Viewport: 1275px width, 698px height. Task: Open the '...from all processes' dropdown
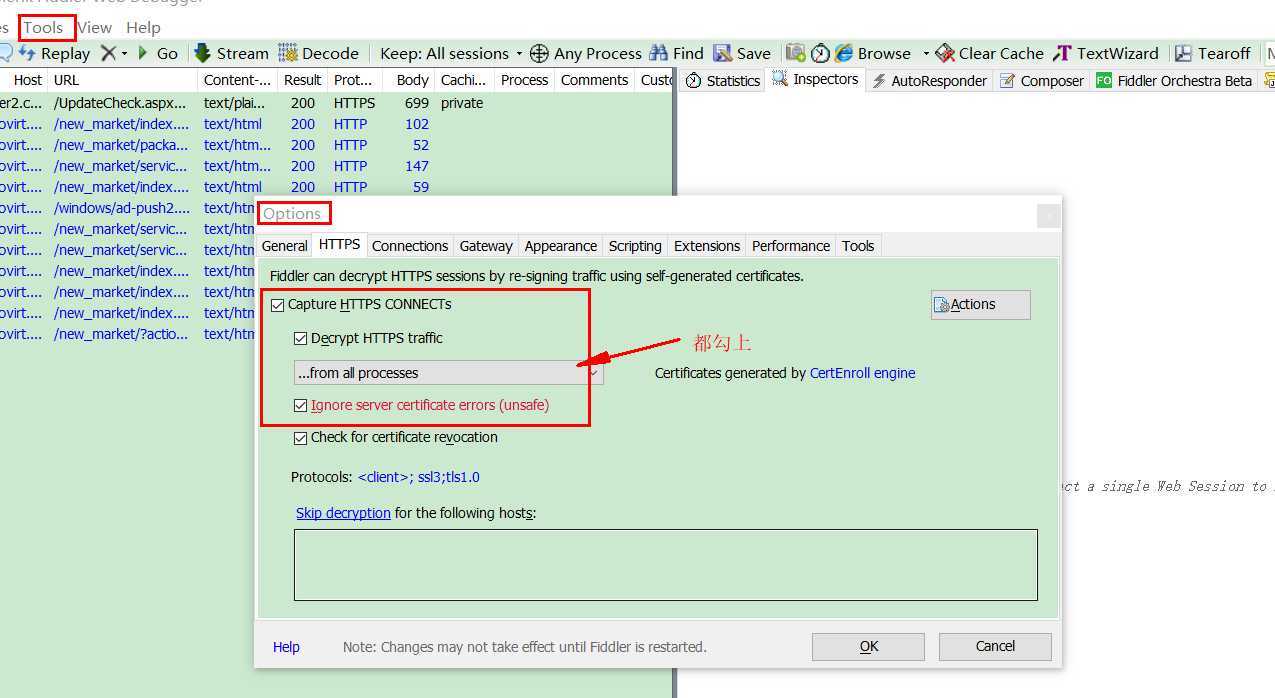pos(448,373)
